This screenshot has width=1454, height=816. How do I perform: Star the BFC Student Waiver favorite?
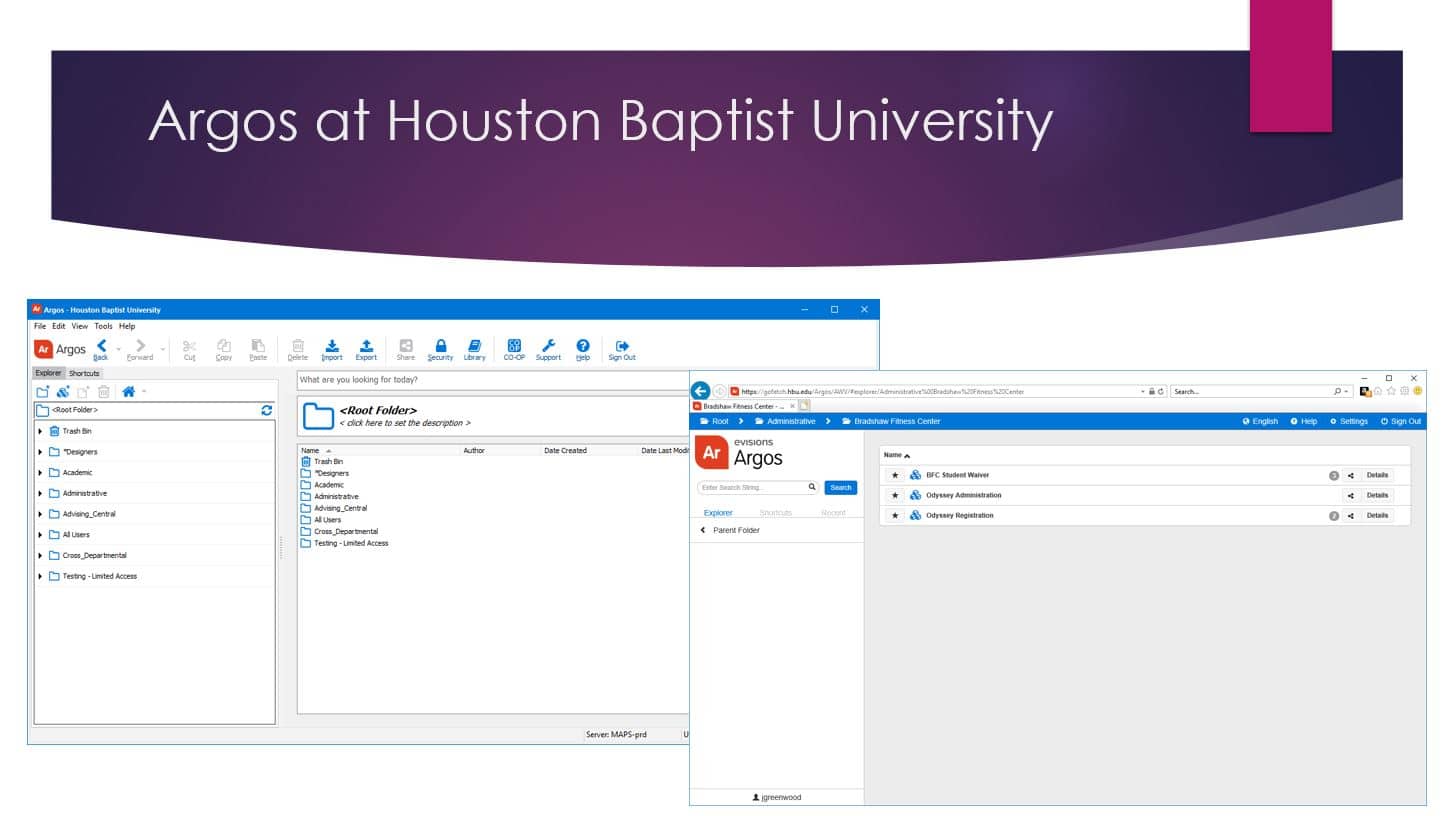[x=895, y=475]
